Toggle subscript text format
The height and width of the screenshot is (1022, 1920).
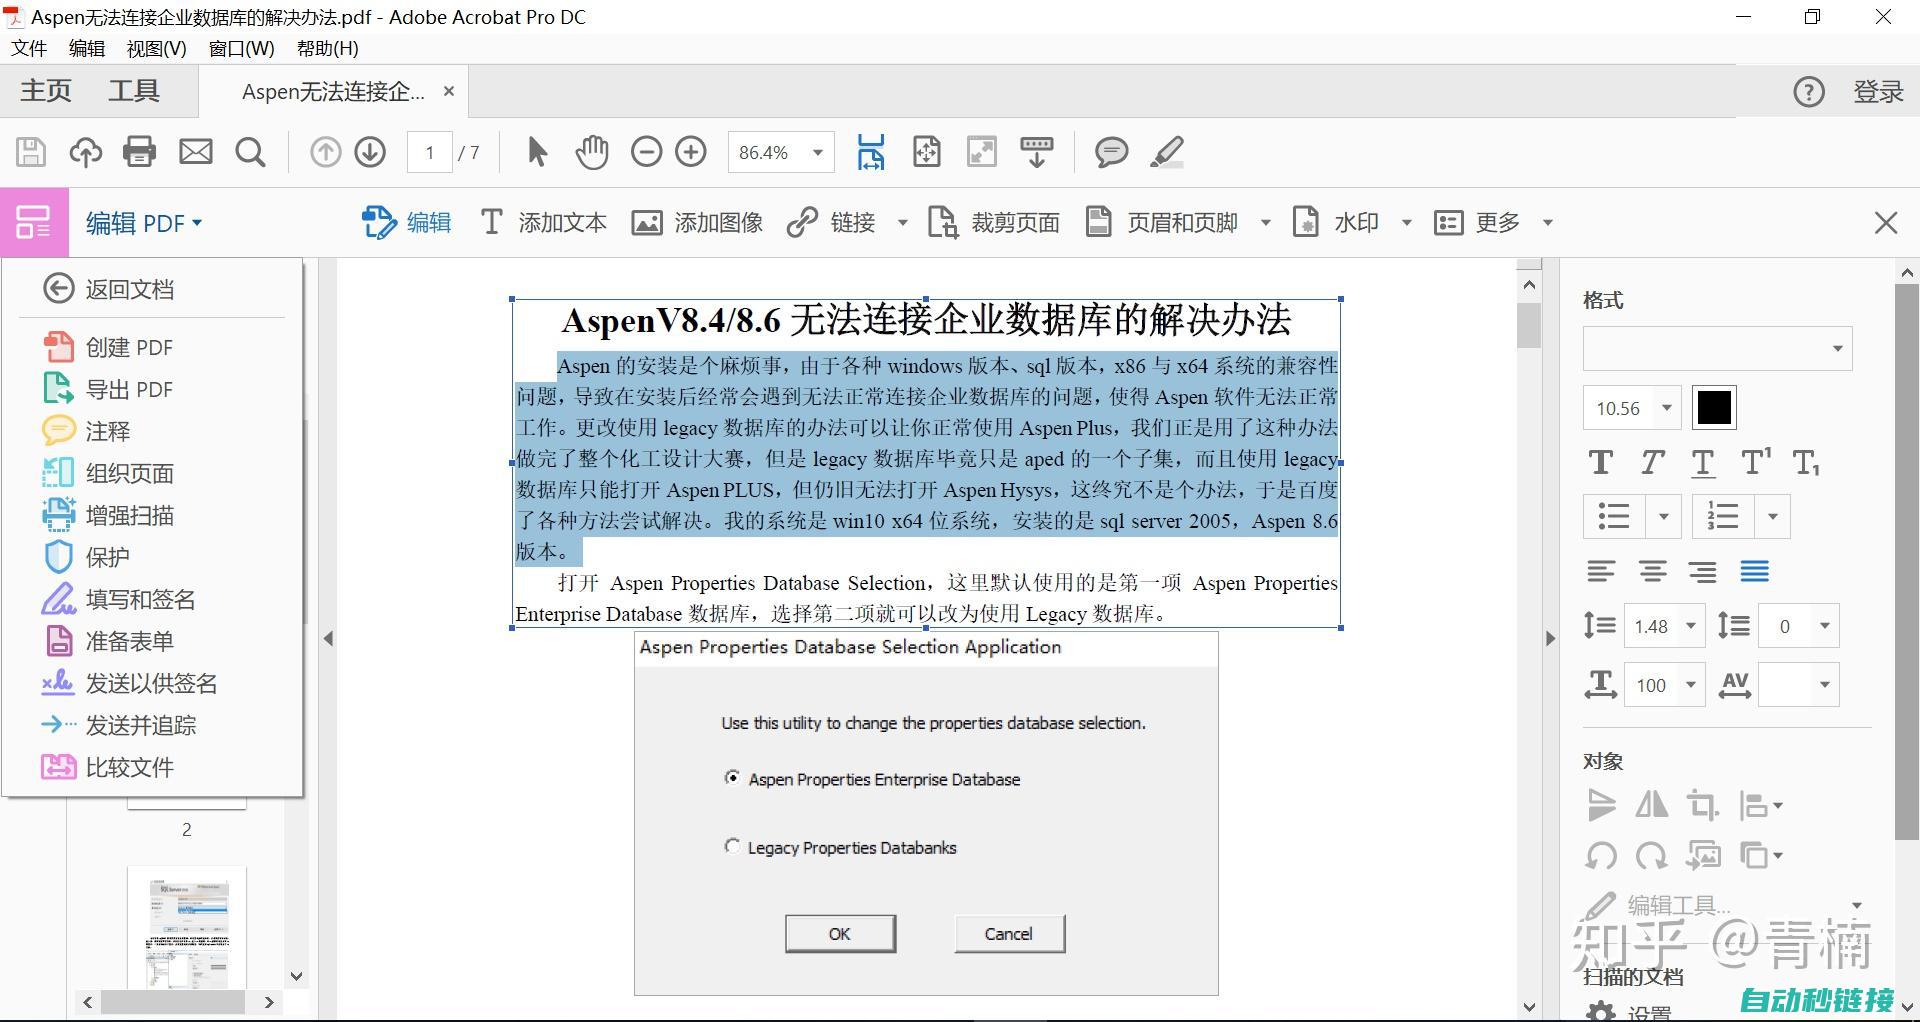1806,462
